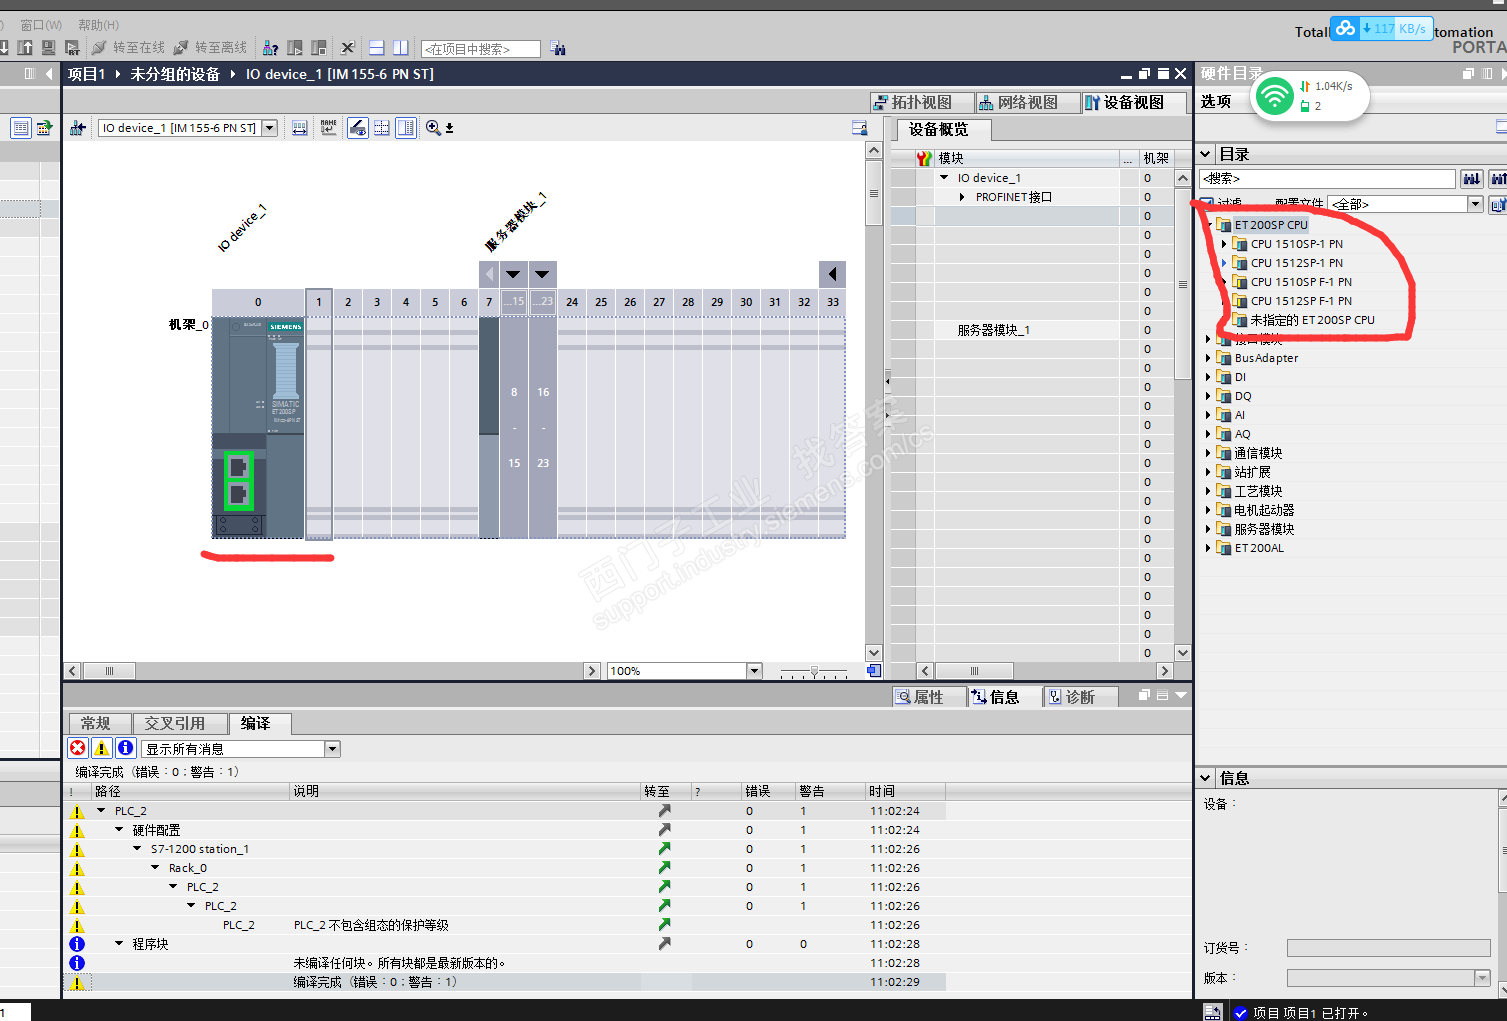Collapse the Rack_0 row in compile results
1507x1021 pixels.
tap(155, 868)
